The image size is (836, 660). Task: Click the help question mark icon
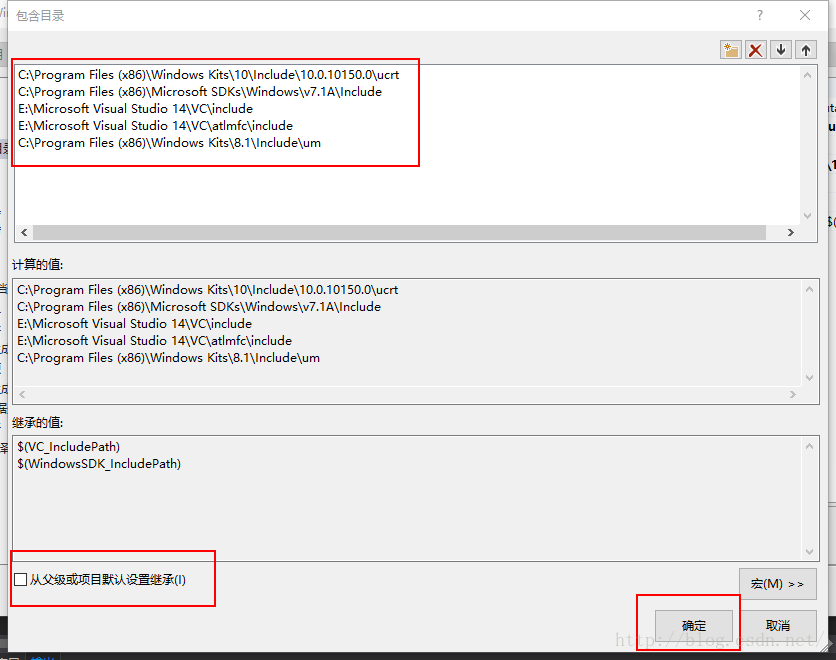coord(760,15)
